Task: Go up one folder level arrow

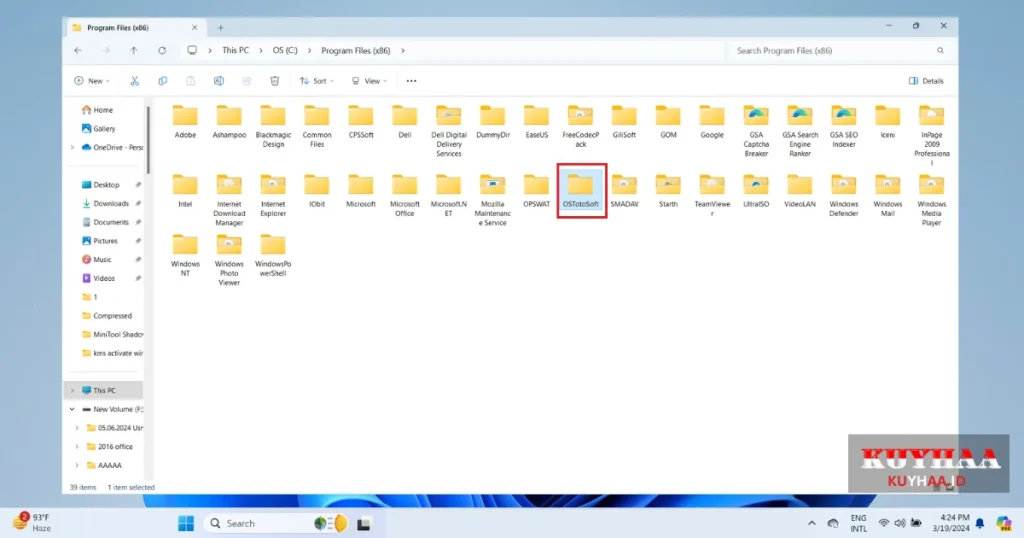Action: (134, 50)
